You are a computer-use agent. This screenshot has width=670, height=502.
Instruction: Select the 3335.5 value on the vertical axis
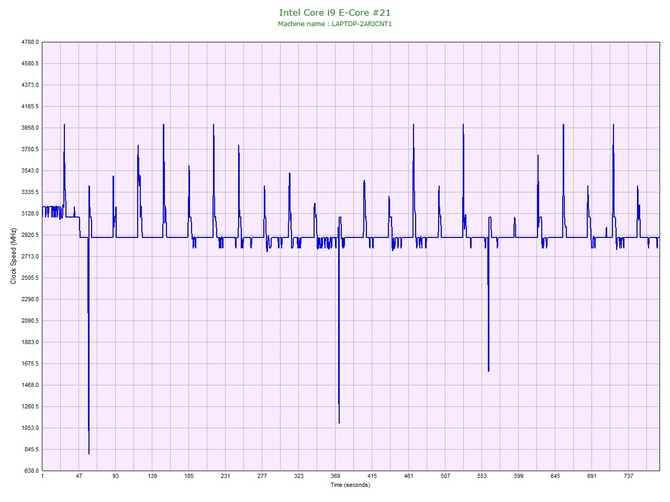pyautogui.click(x=30, y=192)
